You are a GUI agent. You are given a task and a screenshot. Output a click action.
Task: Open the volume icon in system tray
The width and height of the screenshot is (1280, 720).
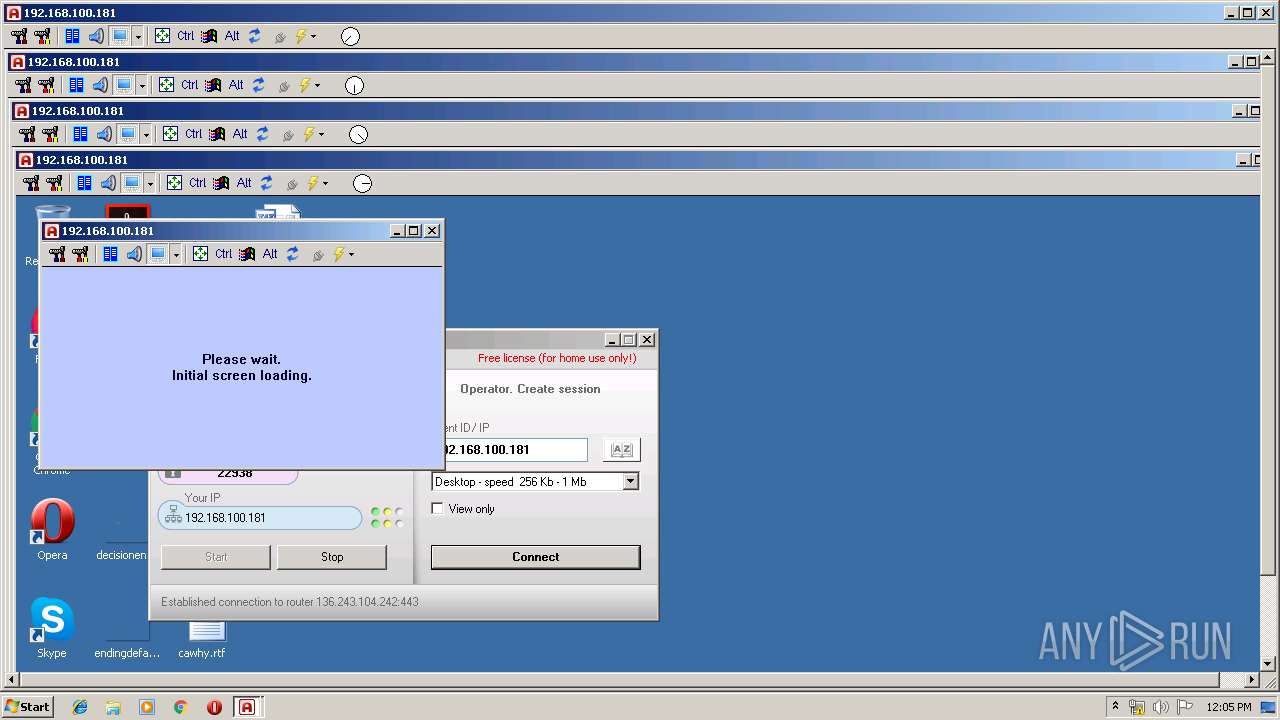(x=1160, y=707)
